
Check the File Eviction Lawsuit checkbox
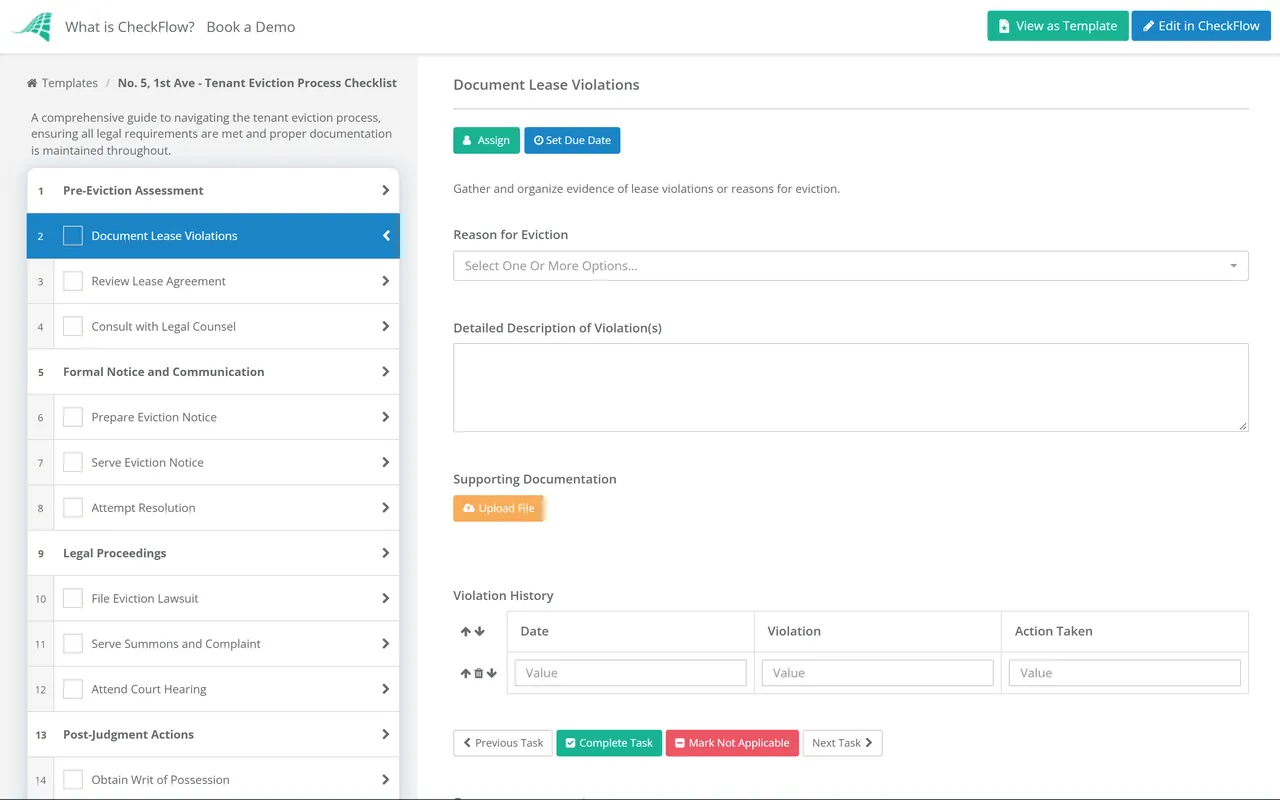click(73, 598)
